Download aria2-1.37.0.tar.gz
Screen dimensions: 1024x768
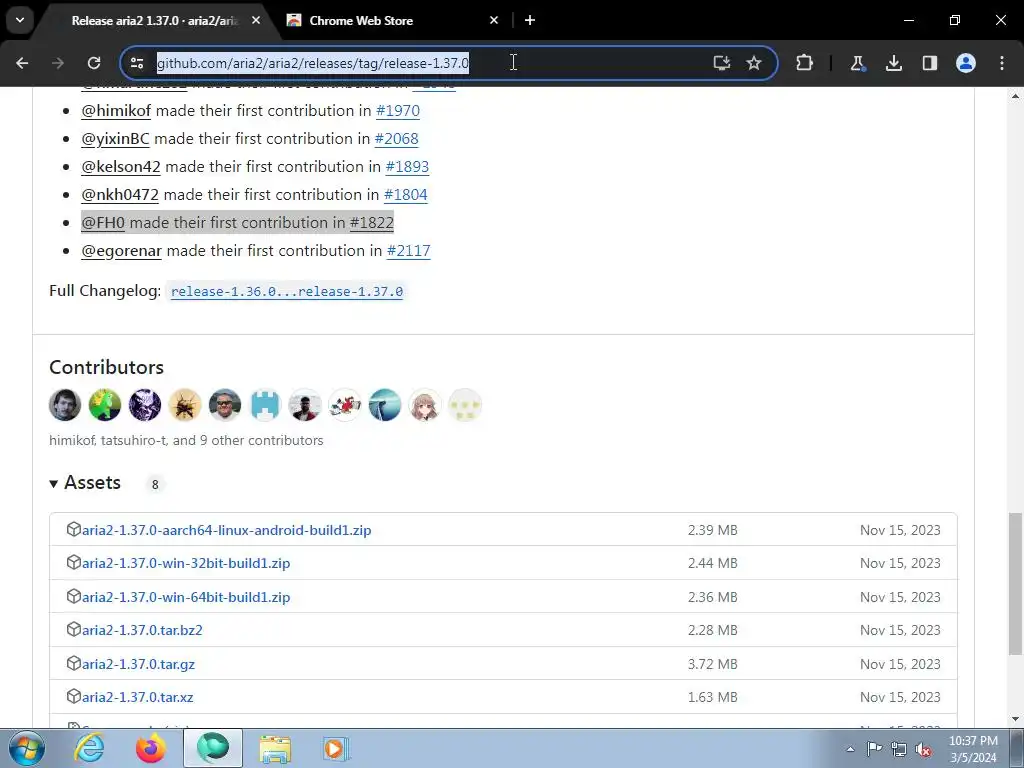tap(138, 664)
